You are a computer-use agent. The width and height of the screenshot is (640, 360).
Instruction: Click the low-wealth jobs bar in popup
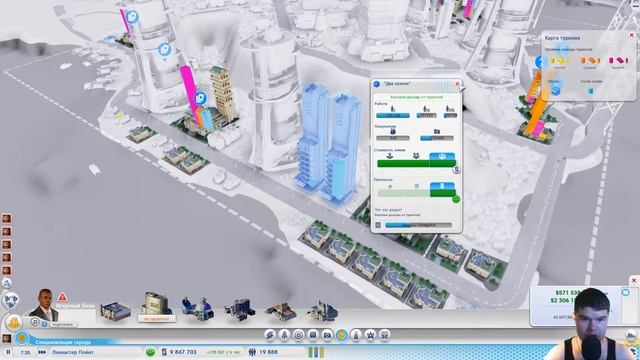(393, 116)
